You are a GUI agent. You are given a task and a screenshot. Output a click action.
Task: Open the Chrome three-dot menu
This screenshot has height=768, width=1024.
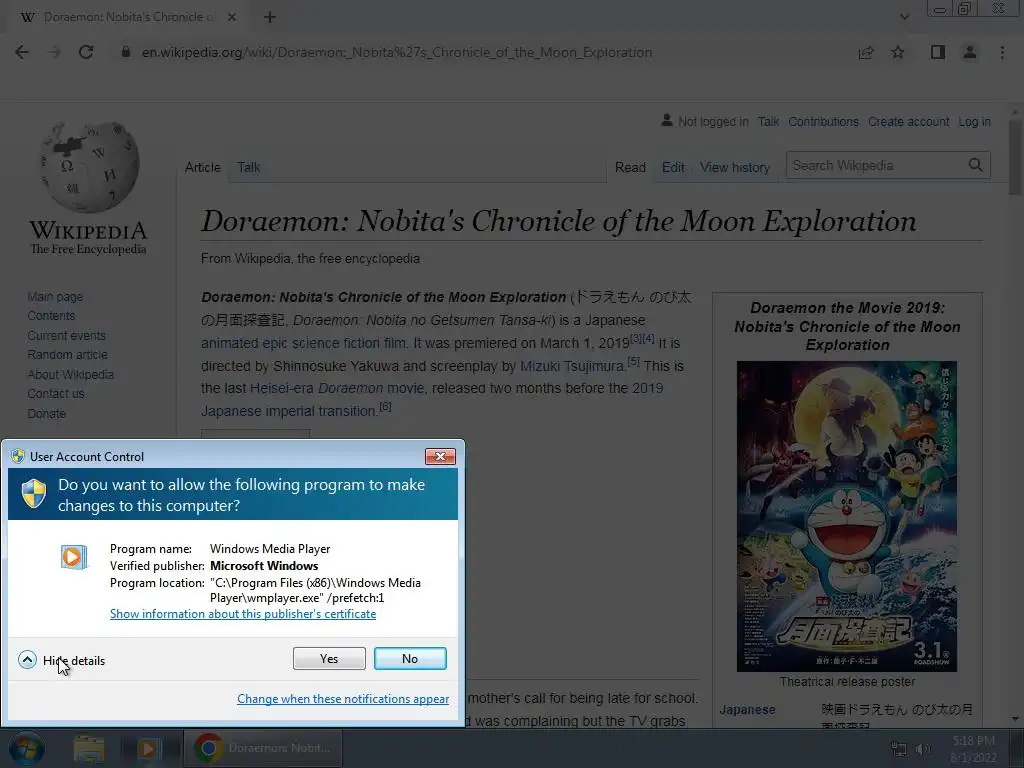click(x=1002, y=52)
